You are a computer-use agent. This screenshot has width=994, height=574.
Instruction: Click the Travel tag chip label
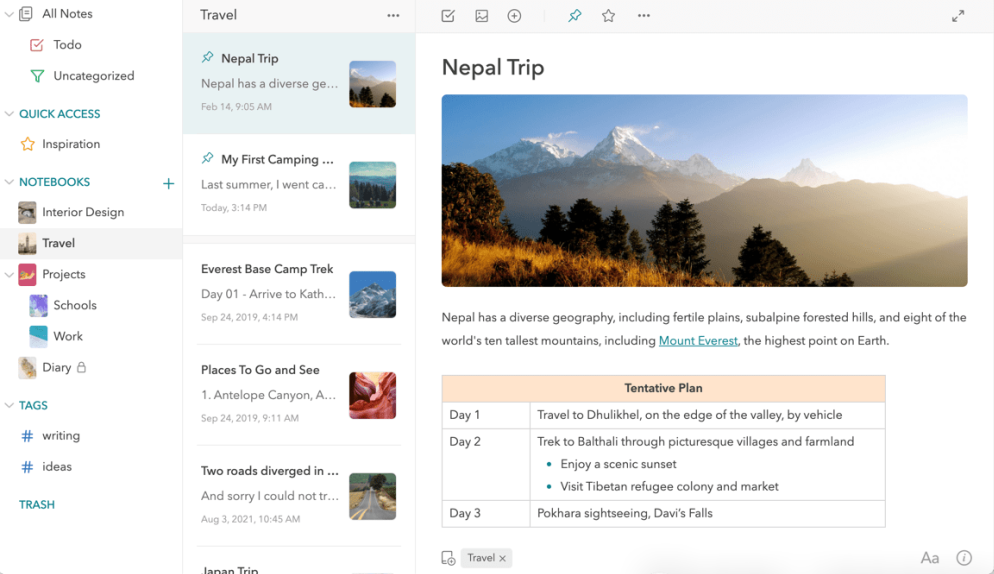[x=481, y=558]
